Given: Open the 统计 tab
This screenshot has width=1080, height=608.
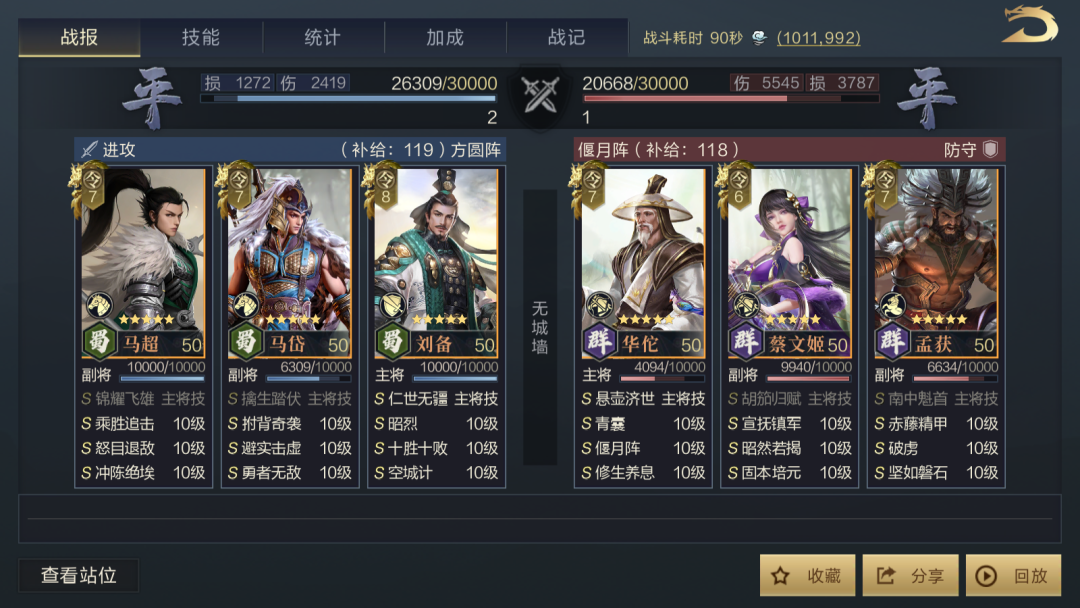Looking at the screenshot, I should click(323, 37).
